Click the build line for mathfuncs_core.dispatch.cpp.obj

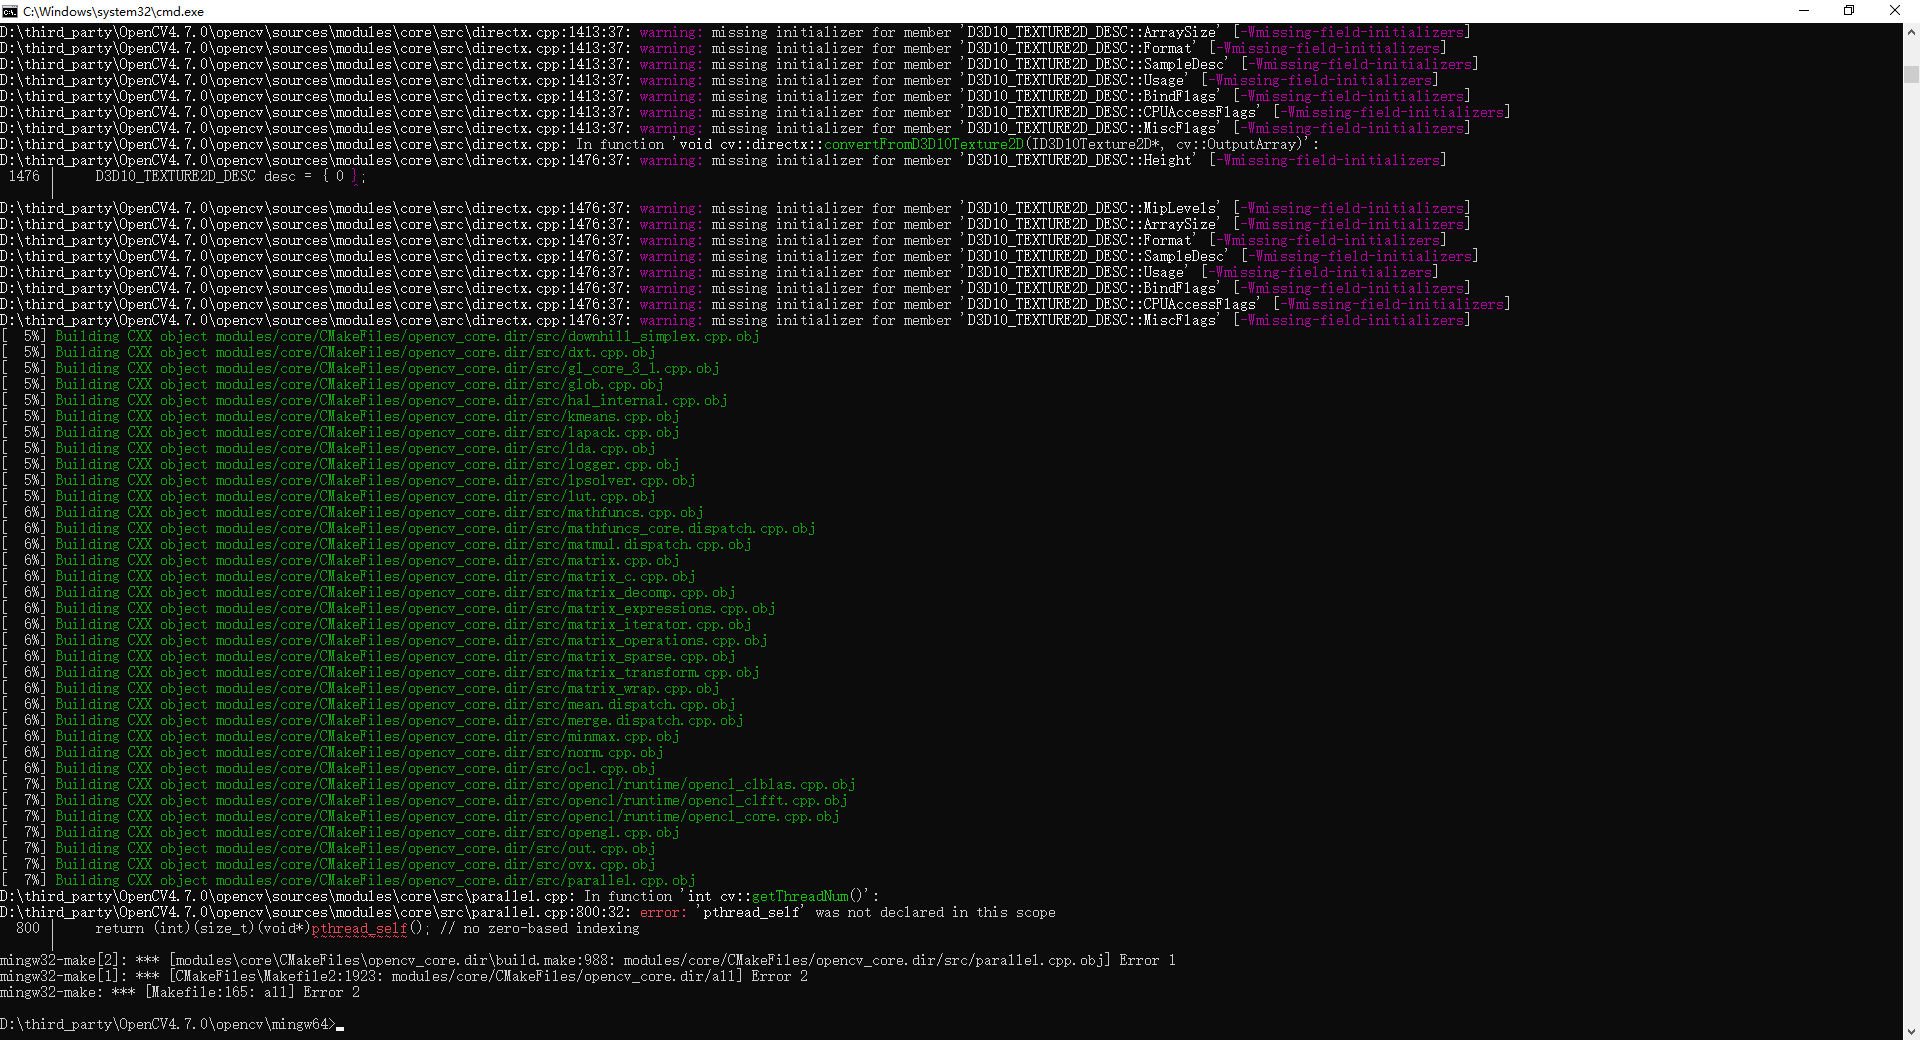click(408, 528)
